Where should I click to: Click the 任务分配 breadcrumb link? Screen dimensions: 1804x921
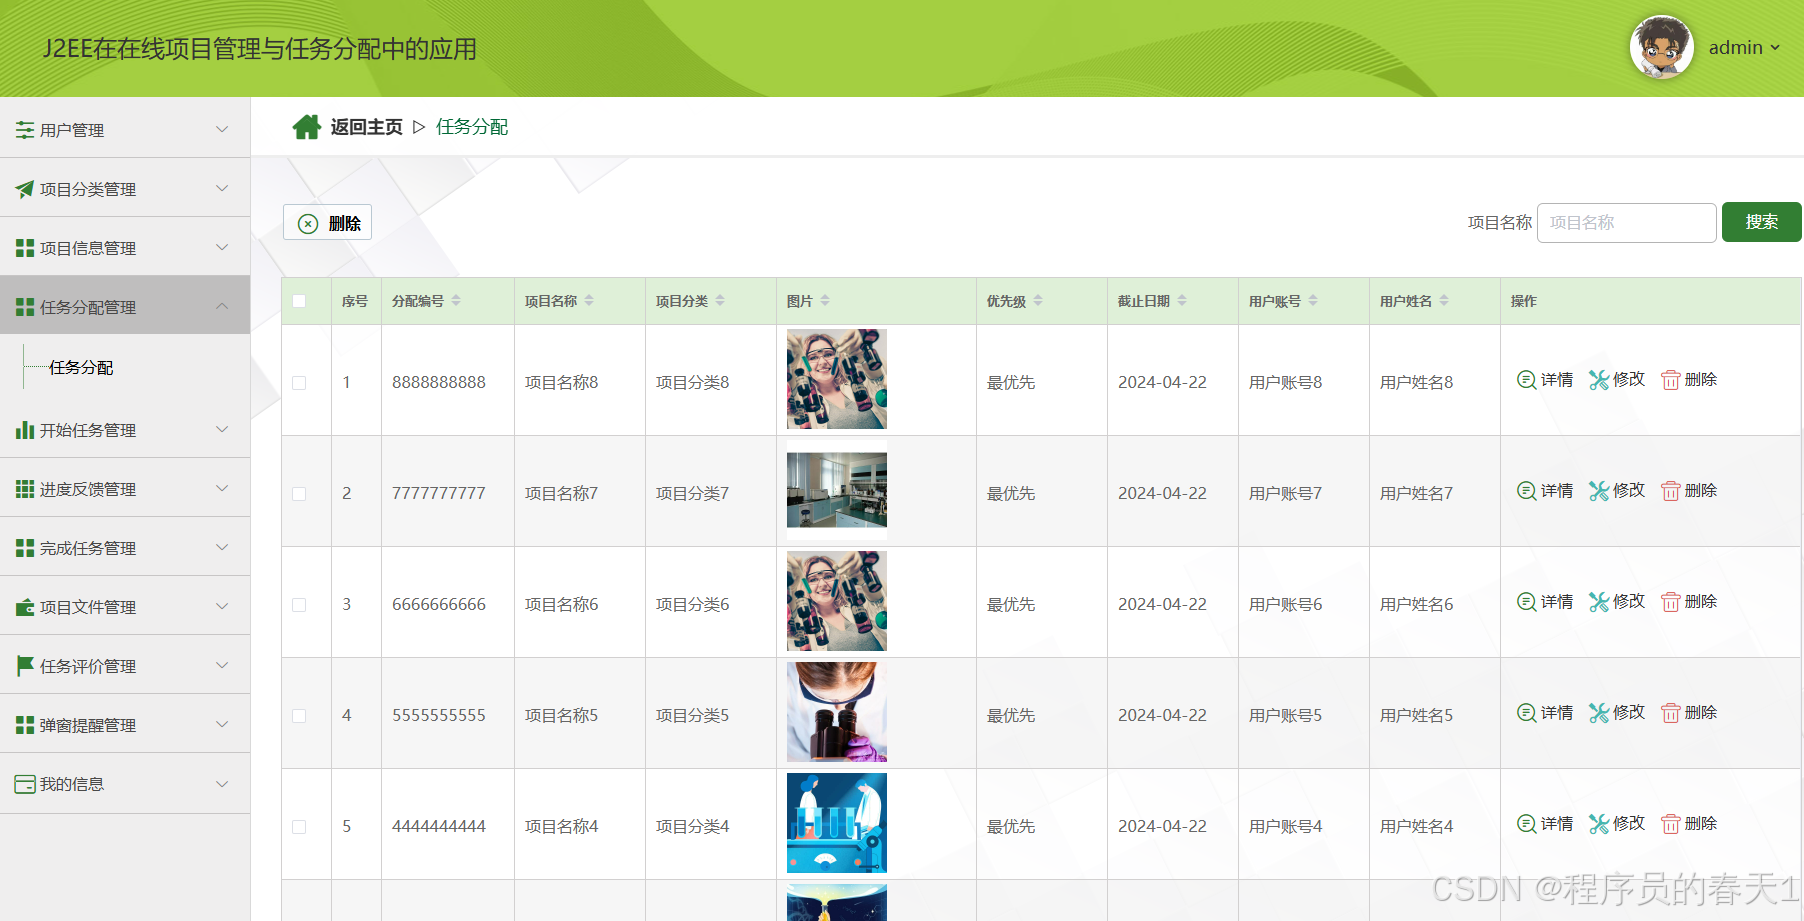coord(472,127)
